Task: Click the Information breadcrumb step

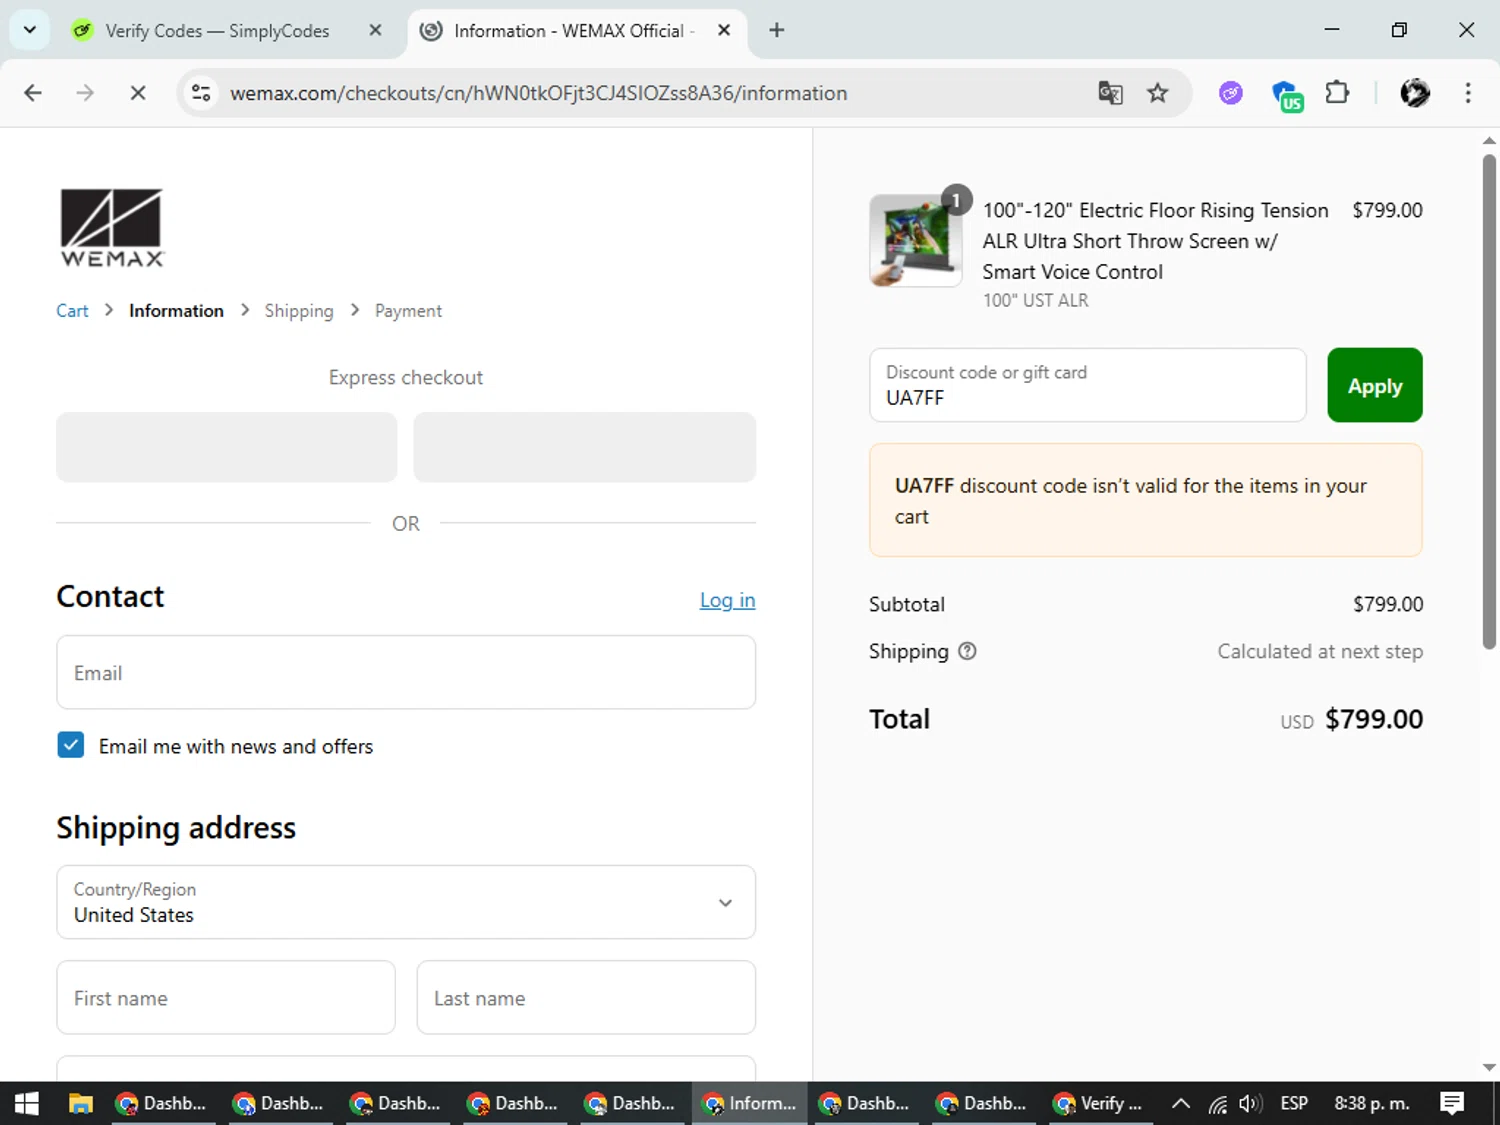Action: 176,311
